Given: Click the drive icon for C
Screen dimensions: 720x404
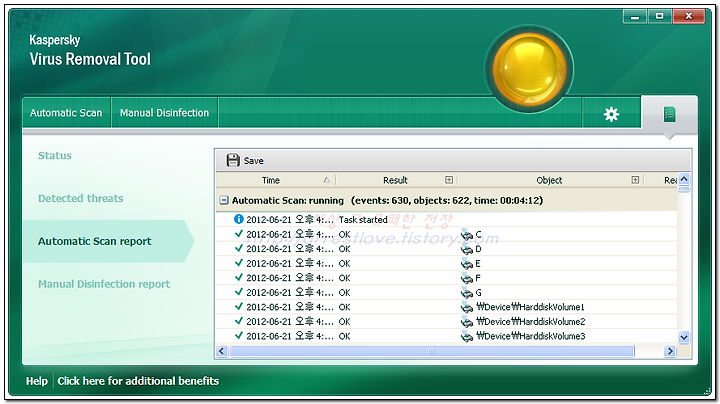Looking at the screenshot, I should pyautogui.click(x=467, y=235).
